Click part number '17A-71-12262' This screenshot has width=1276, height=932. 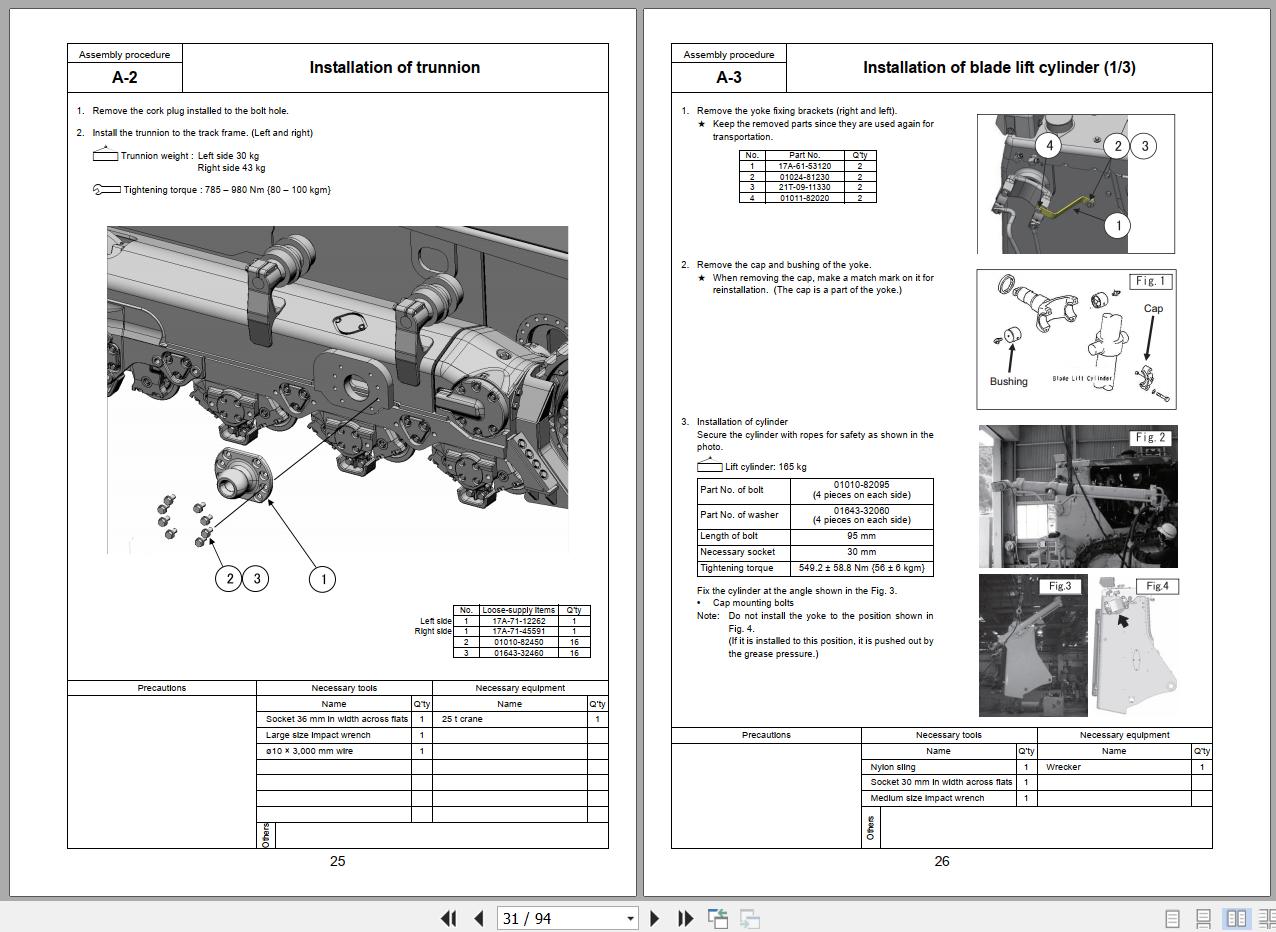(x=518, y=621)
